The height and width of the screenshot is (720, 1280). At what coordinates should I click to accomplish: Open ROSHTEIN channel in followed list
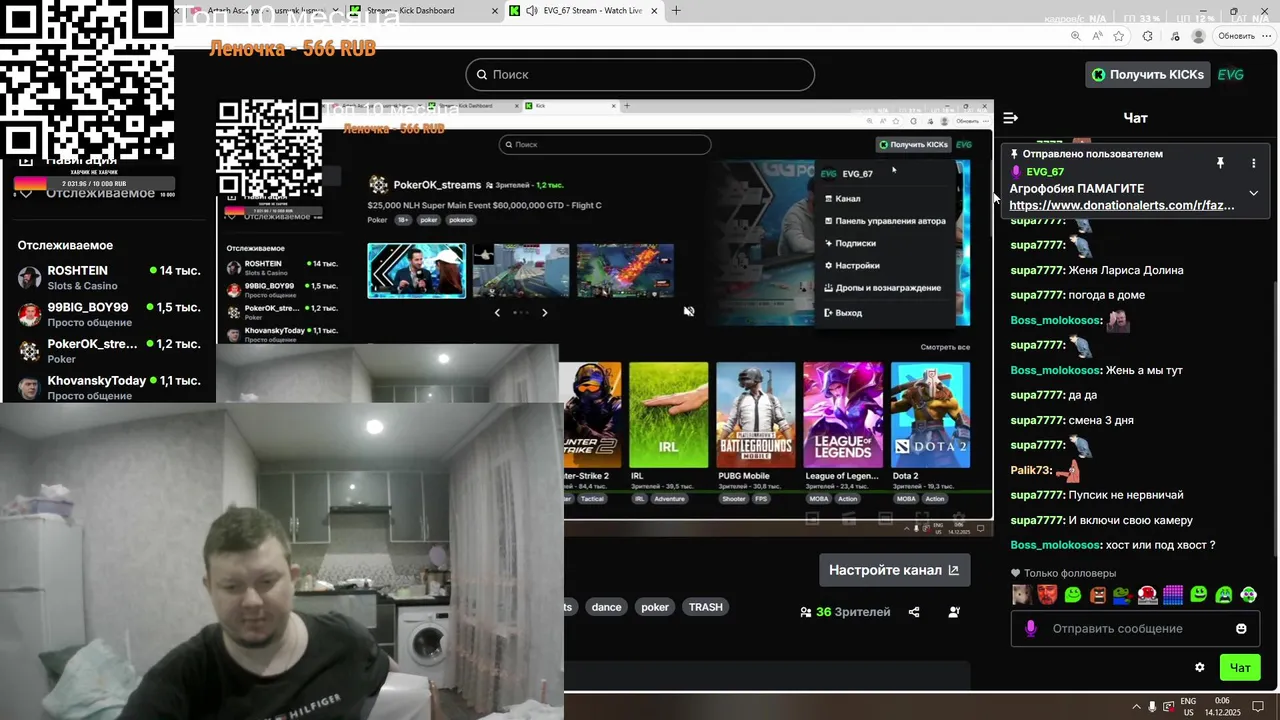(x=108, y=277)
